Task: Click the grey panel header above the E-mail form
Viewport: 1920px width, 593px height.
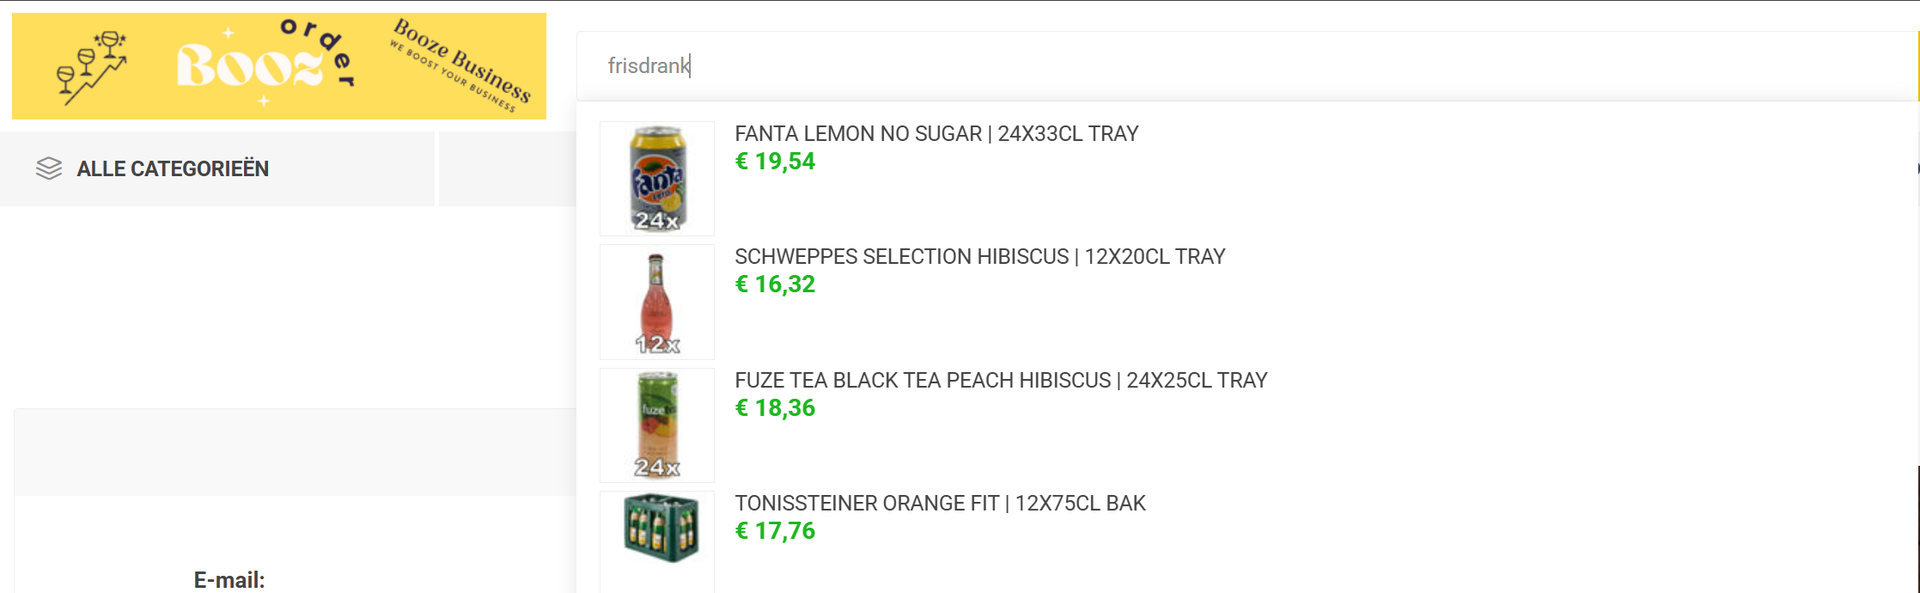Action: [295, 452]
